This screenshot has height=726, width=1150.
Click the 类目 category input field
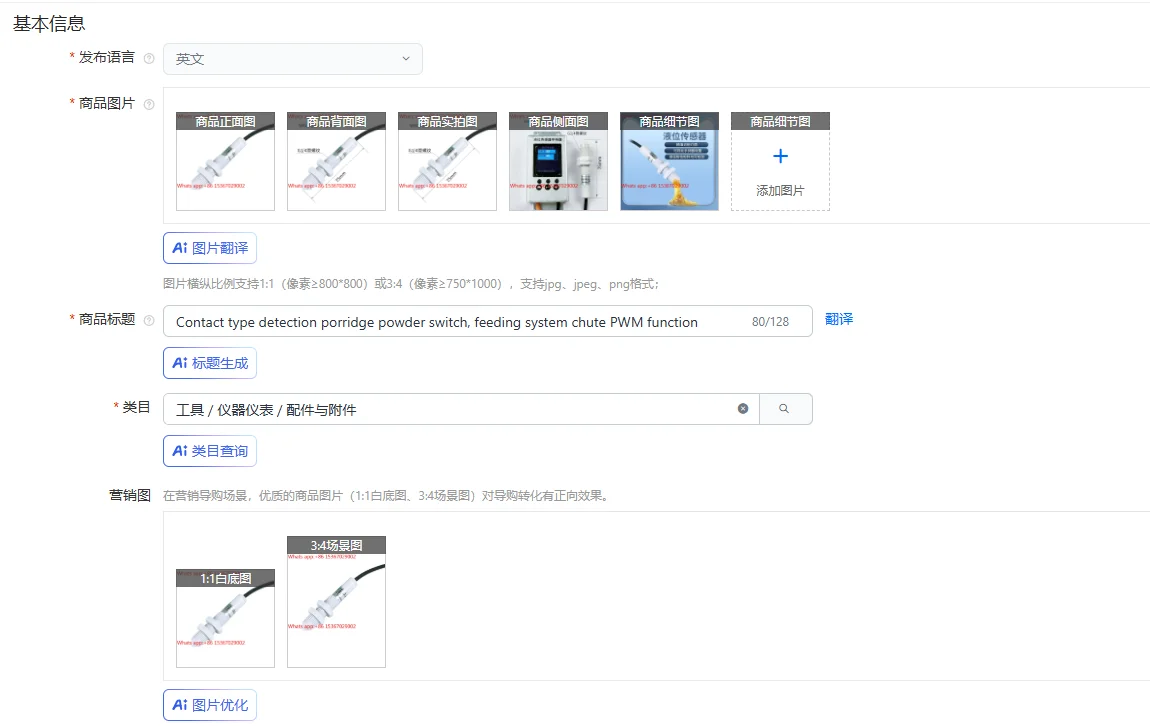461,409
